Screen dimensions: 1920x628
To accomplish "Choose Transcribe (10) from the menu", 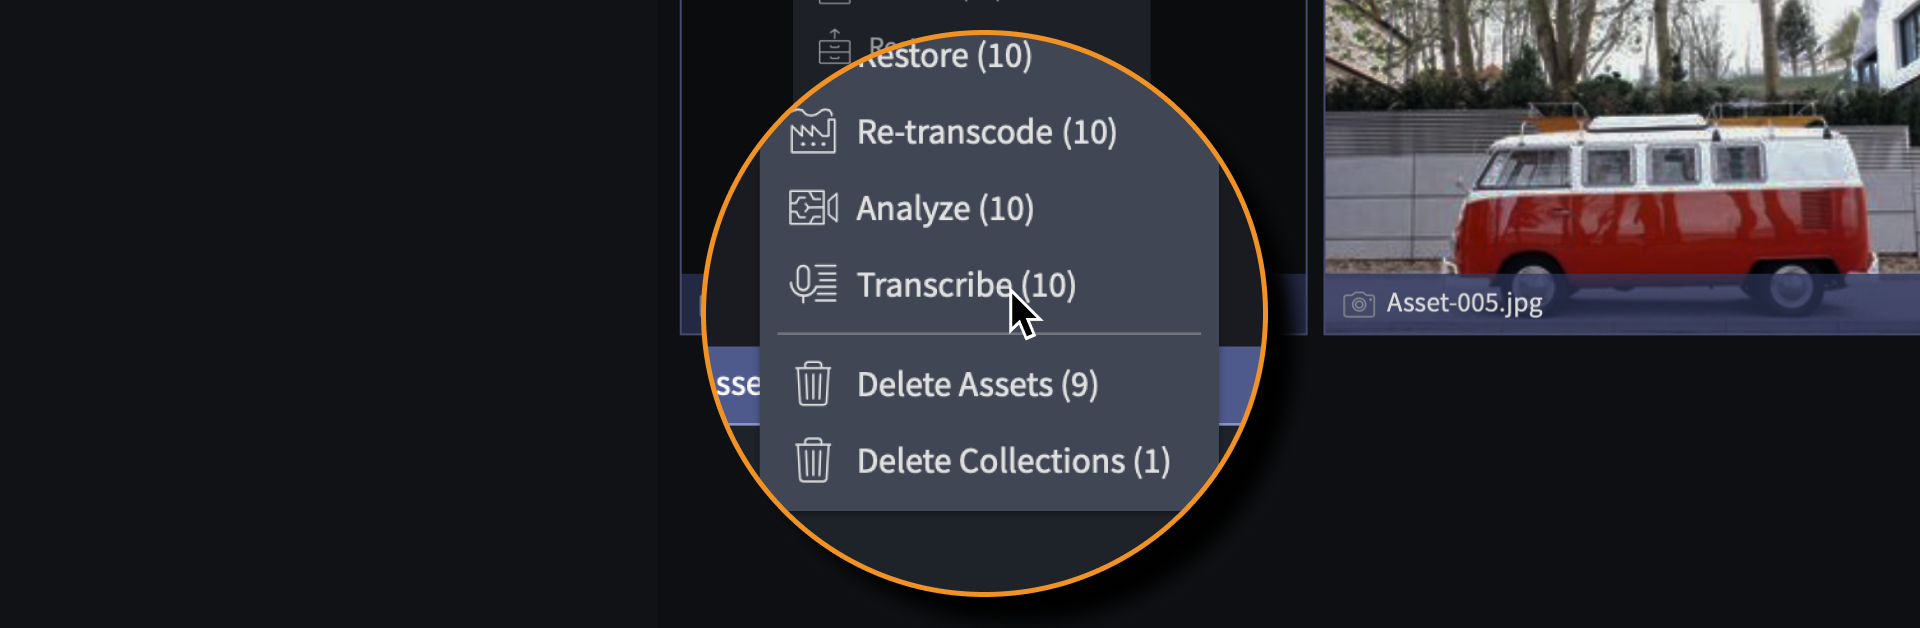I will [966, 285].
